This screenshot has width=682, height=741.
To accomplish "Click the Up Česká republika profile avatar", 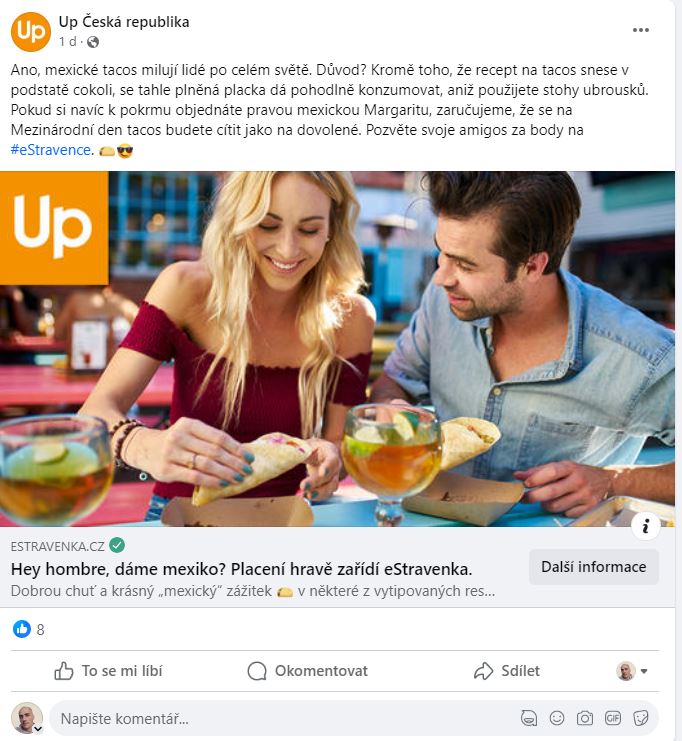I will pos(31,32).
